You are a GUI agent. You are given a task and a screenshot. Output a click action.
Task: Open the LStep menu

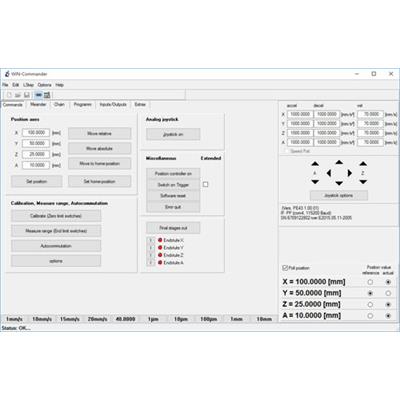(x=28, y=85)
